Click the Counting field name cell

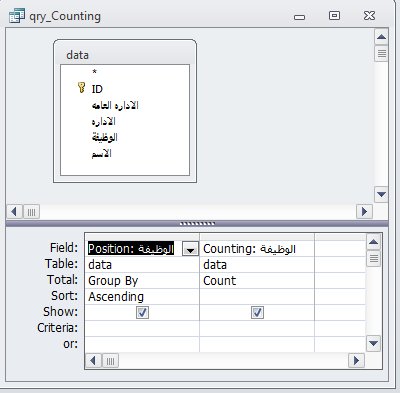click(x=257, y=249)
